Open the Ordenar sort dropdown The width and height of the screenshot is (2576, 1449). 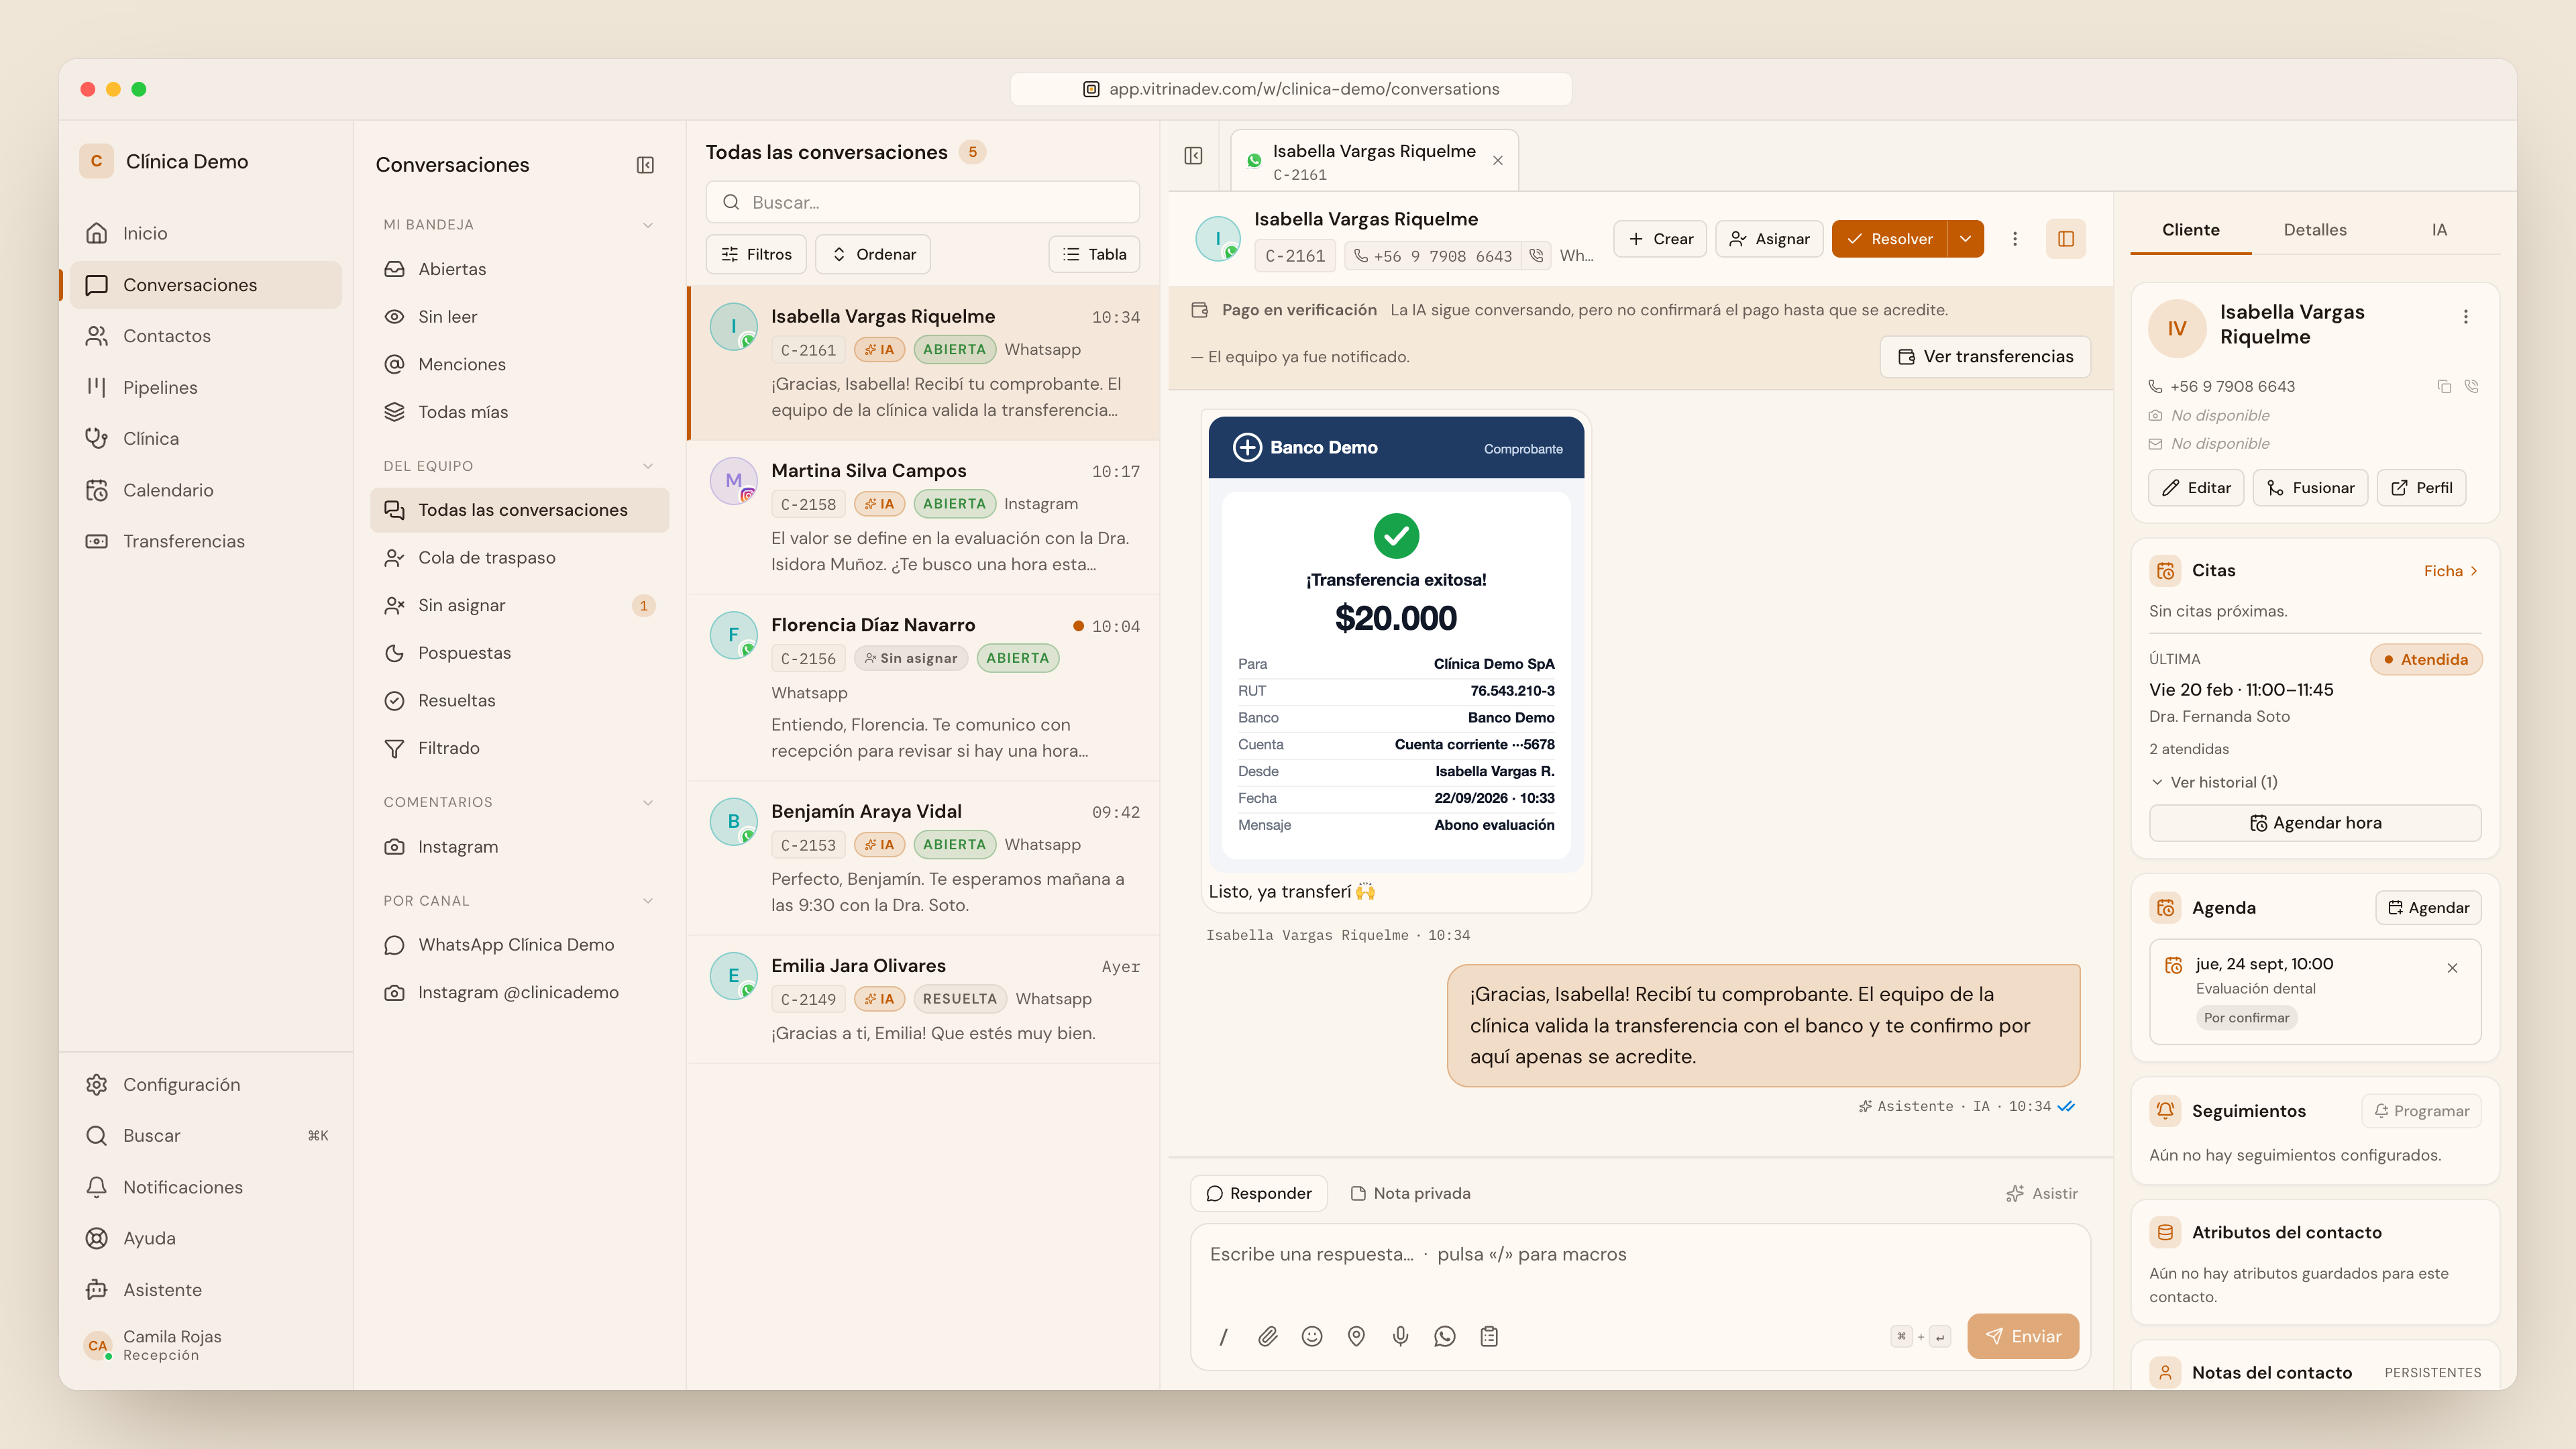tap(873, 254)
